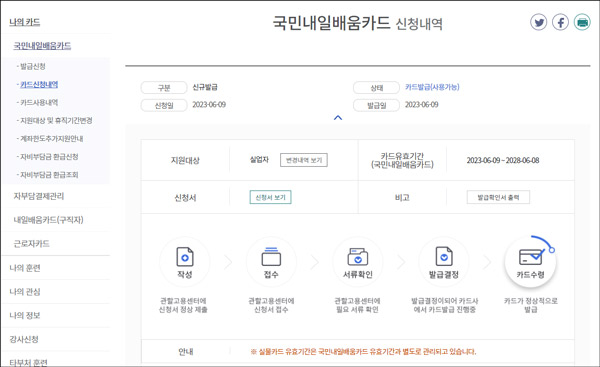This screenshot has width=600, height=367.
Task: Open 내일배움카드(구직자) menu
Action: pos(48,220)
